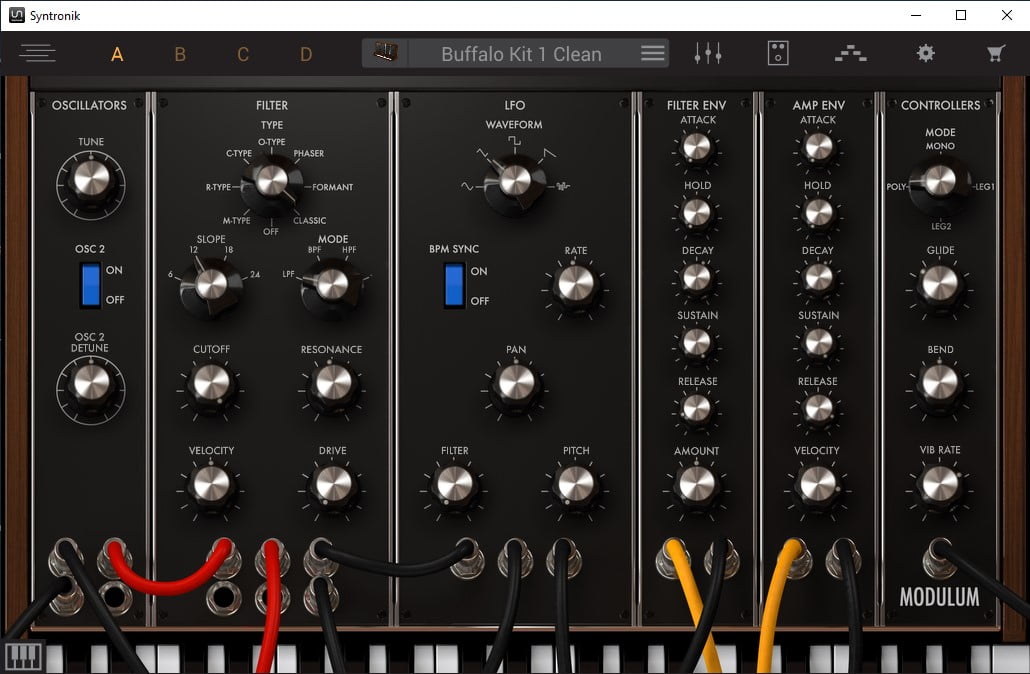Select CLASSIC filter type label

click(x=309, y=221)
